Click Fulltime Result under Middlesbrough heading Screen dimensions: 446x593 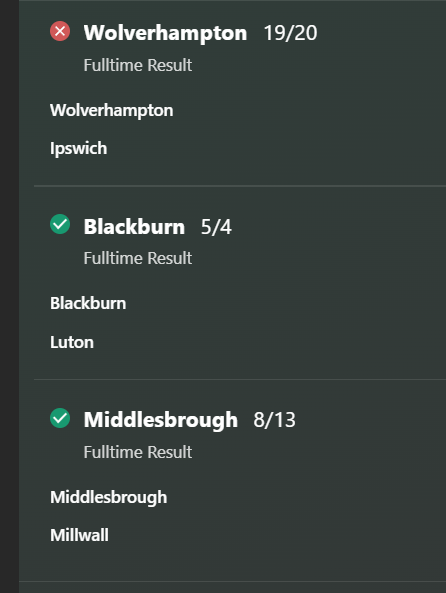(x=138, y=452)
